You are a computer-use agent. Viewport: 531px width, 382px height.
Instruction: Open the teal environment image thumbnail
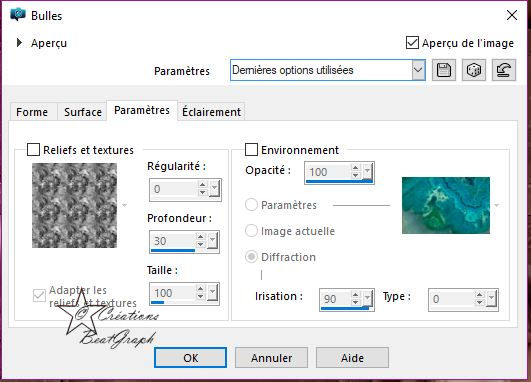pos(446,205)
